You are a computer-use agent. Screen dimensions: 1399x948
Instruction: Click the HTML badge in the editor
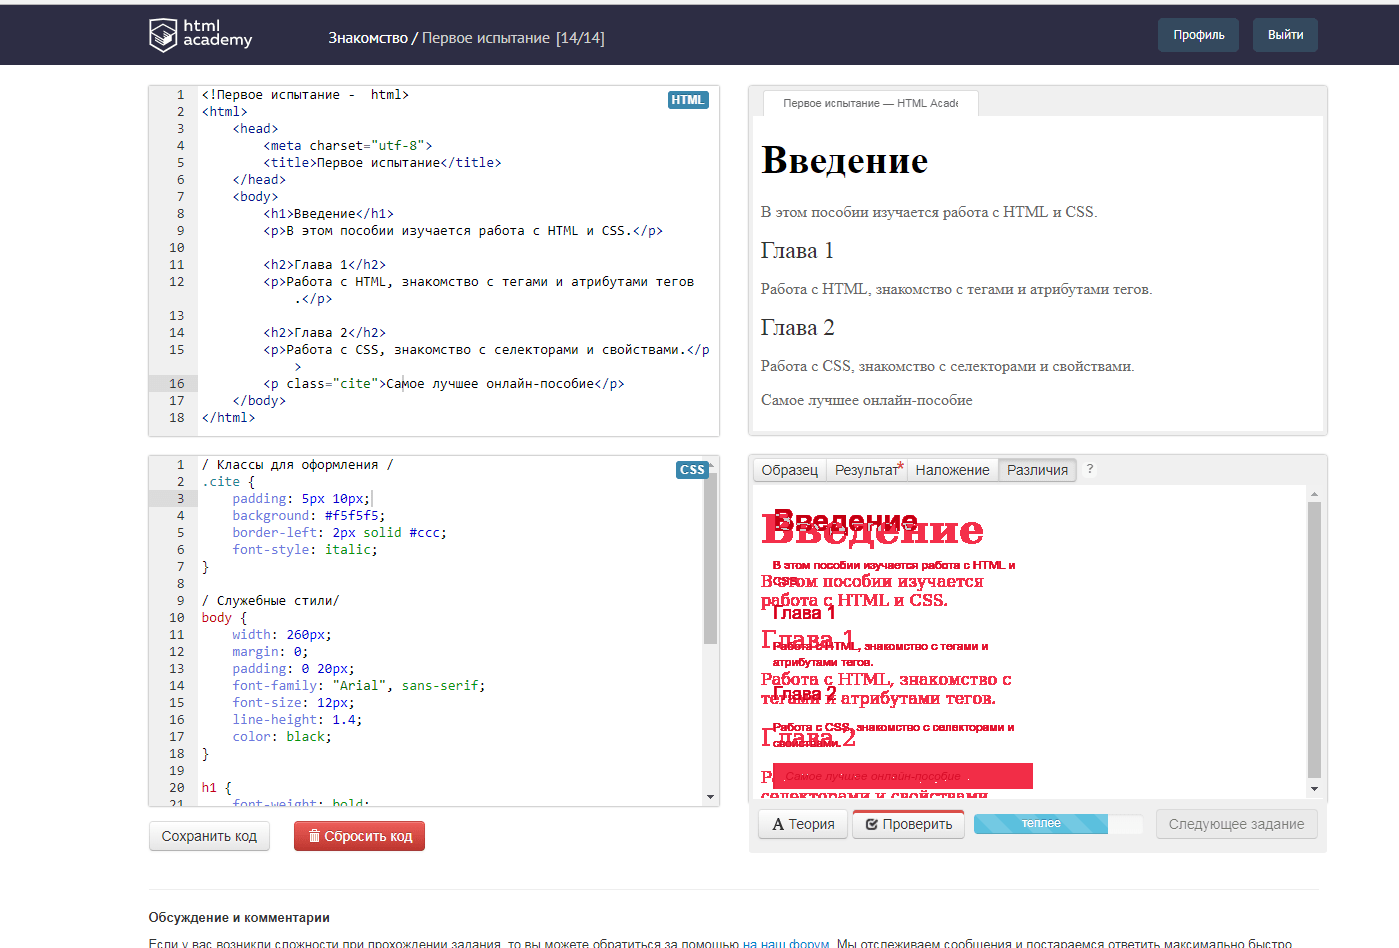(688, 100)
